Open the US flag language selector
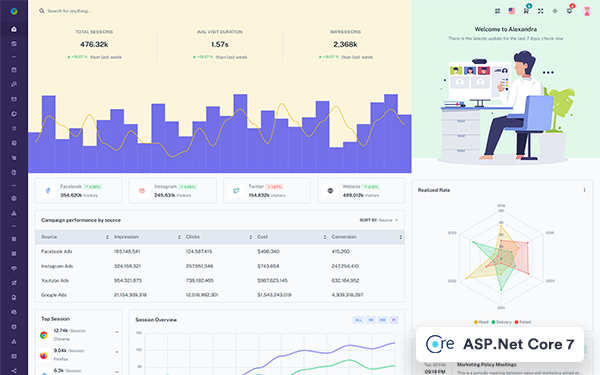 512,11
